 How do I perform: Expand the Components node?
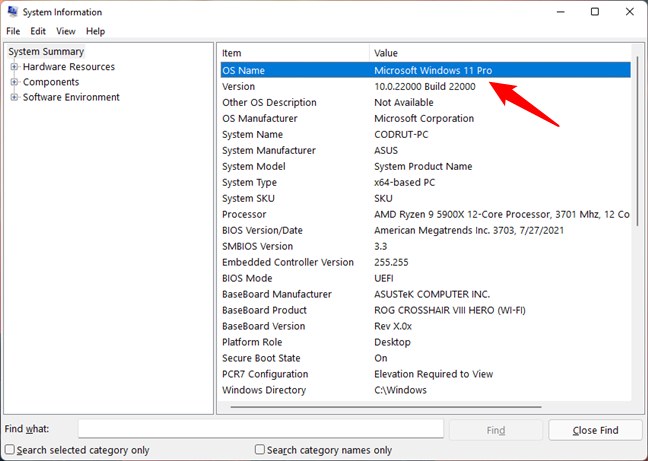click(x=14, y=82)
